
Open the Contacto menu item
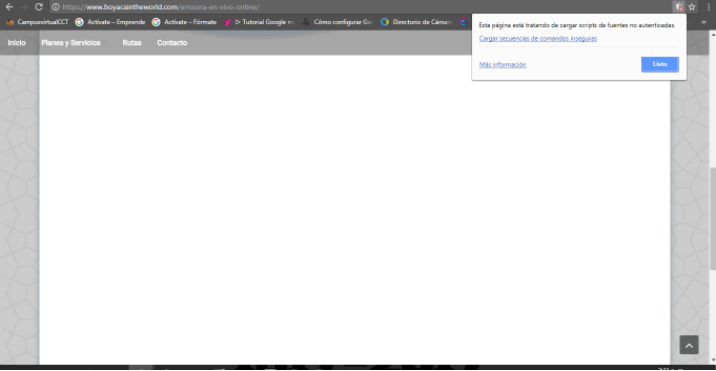point(172,42)
